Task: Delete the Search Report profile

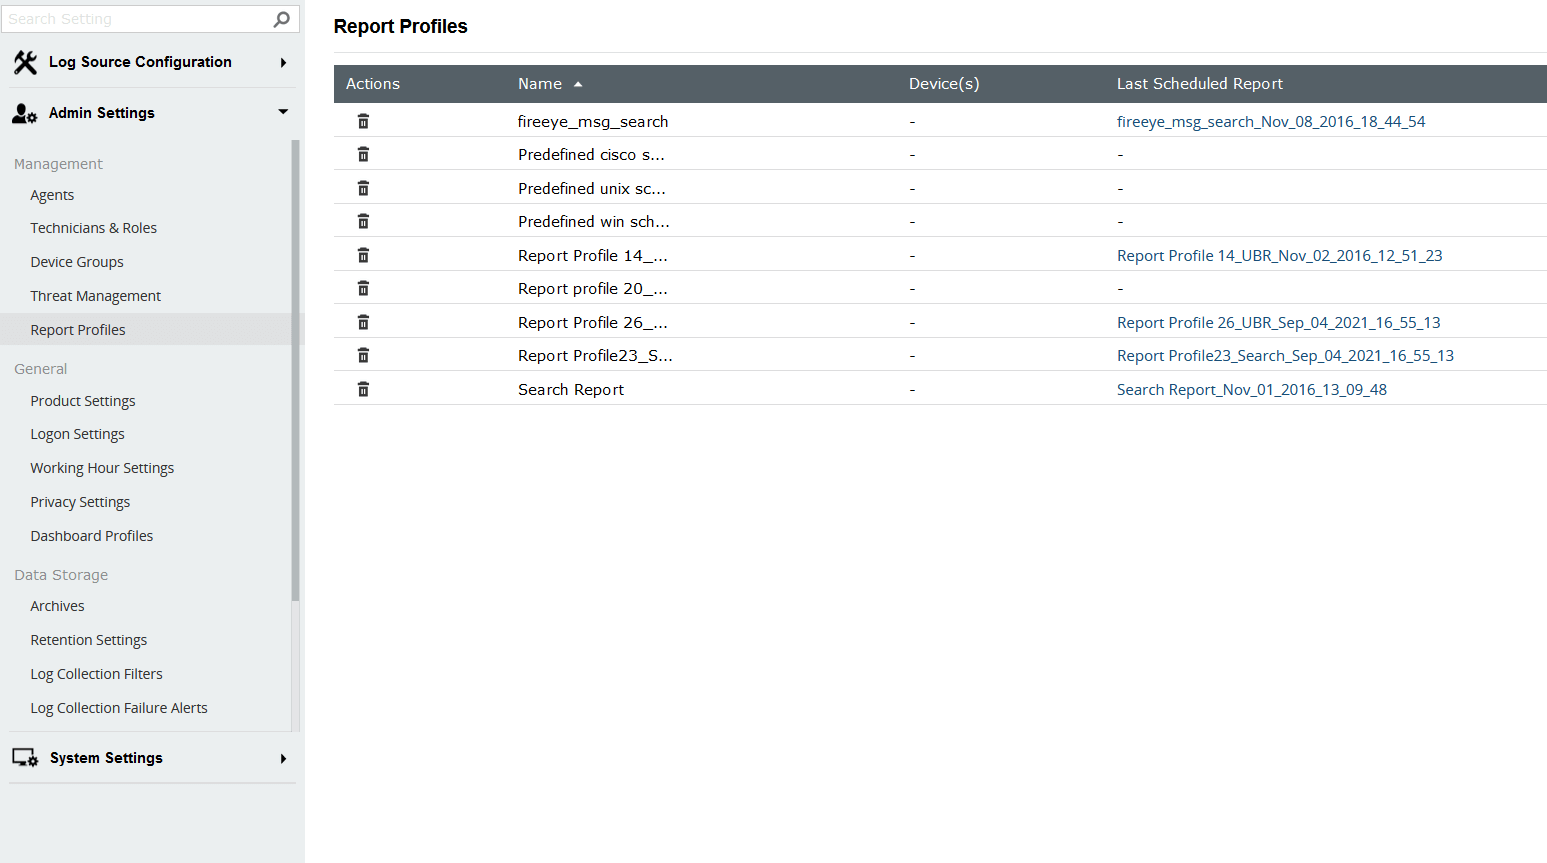Action: point(362,388)
